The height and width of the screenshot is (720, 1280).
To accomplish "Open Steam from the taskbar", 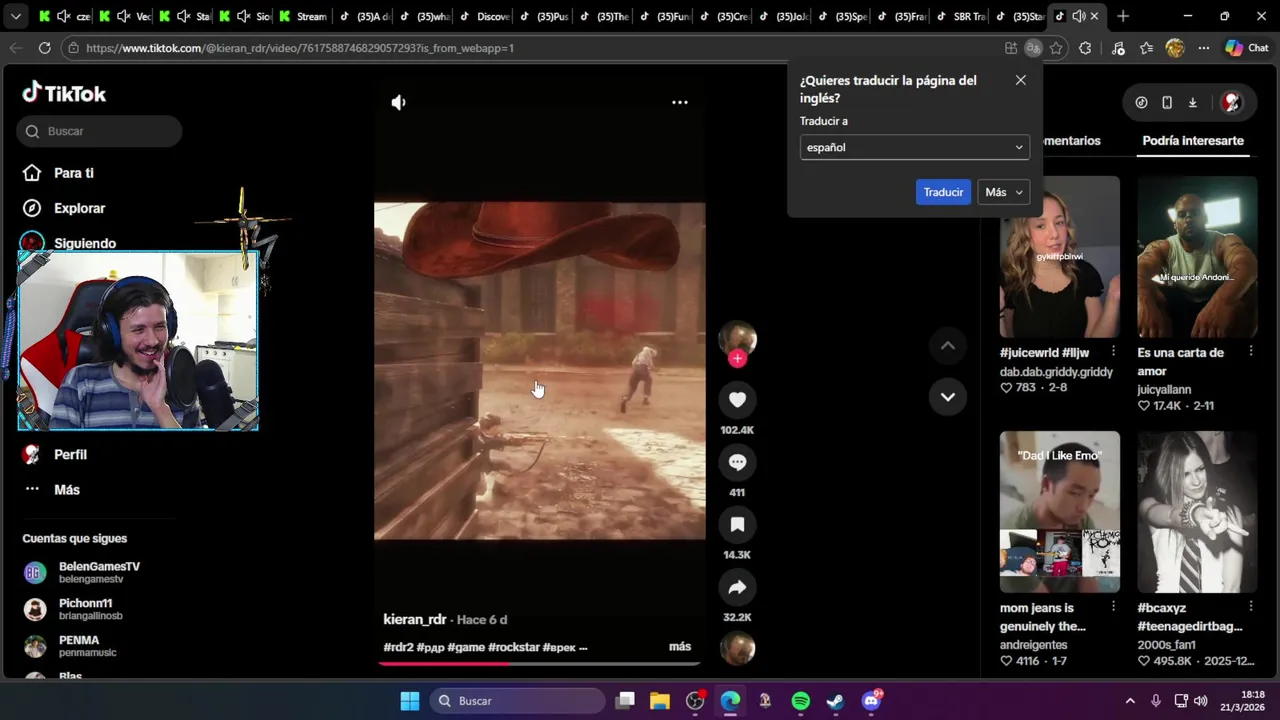I will [835, 701].
